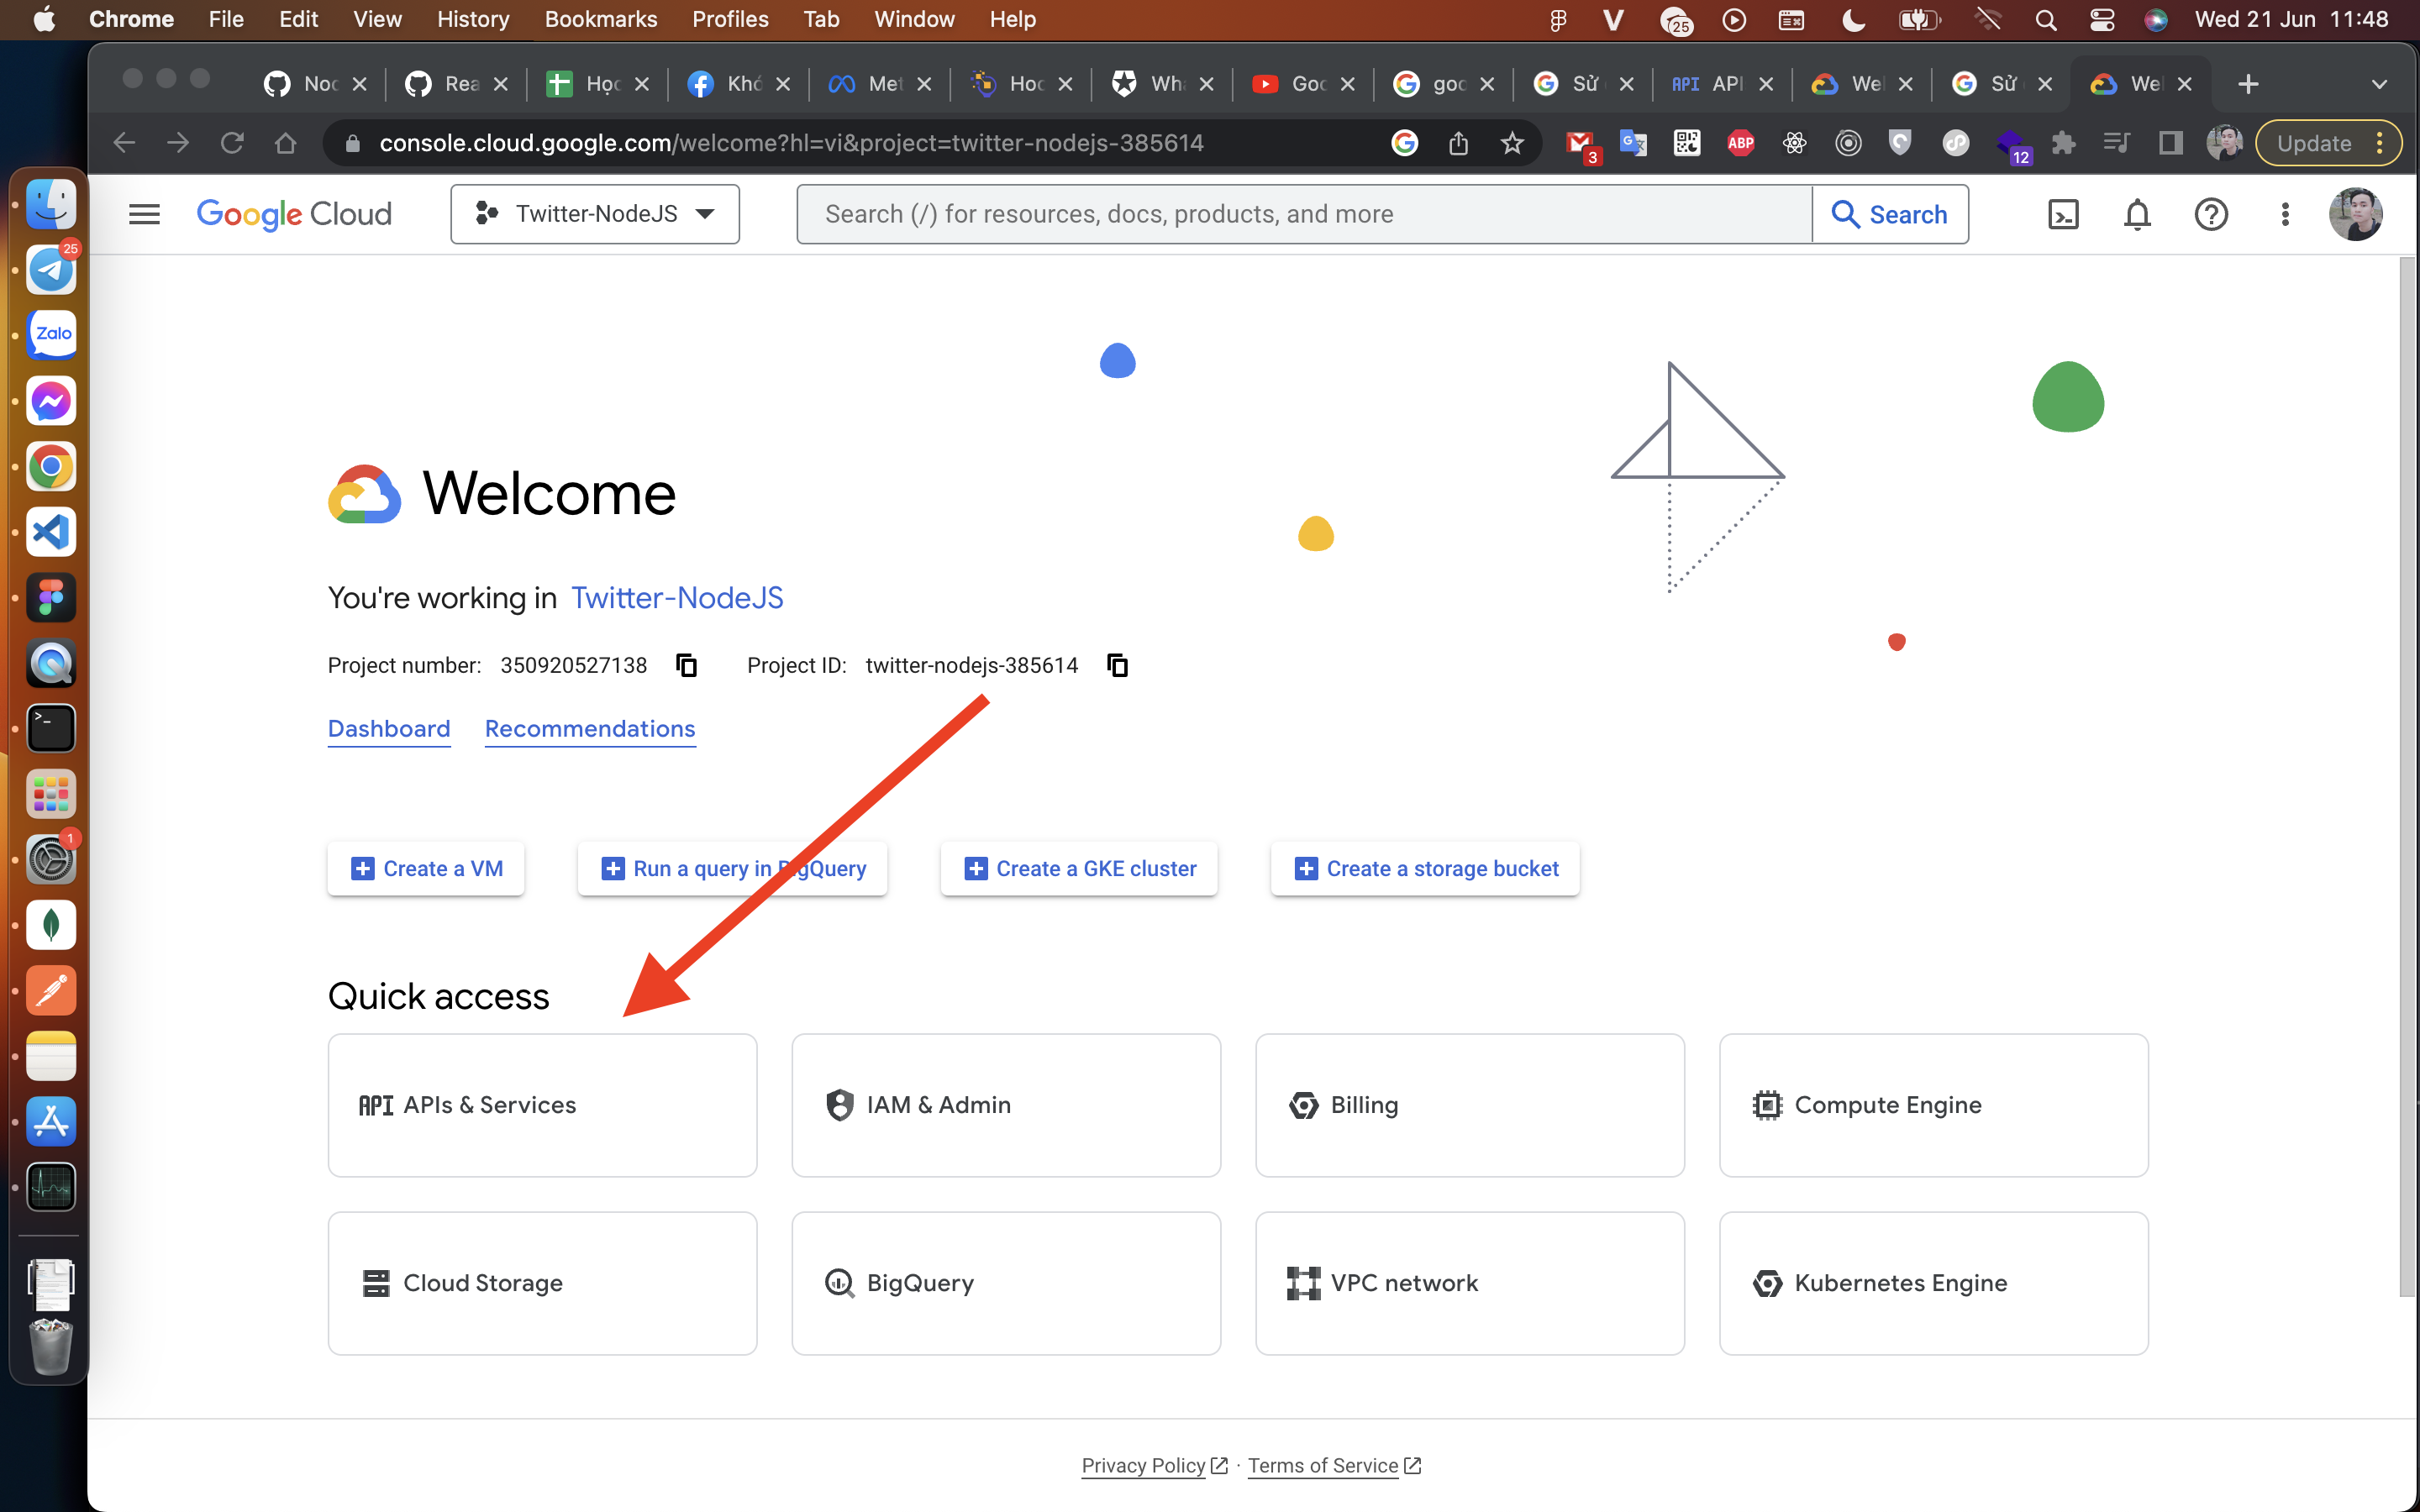Open Spotlight search in menu bar
The image size is (2420, 1512).
tap(2045, 19)
